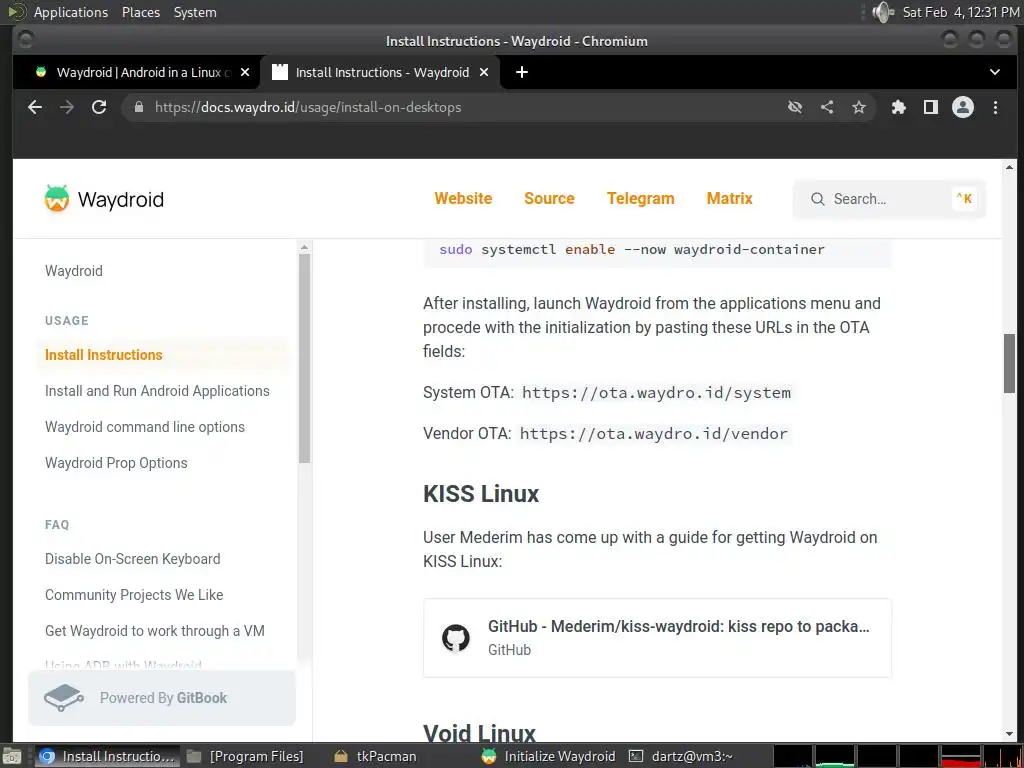The height and width of the screenshot is (768, 1024).
Task: Expand the tab search chevron
Action: pos(995,72)
